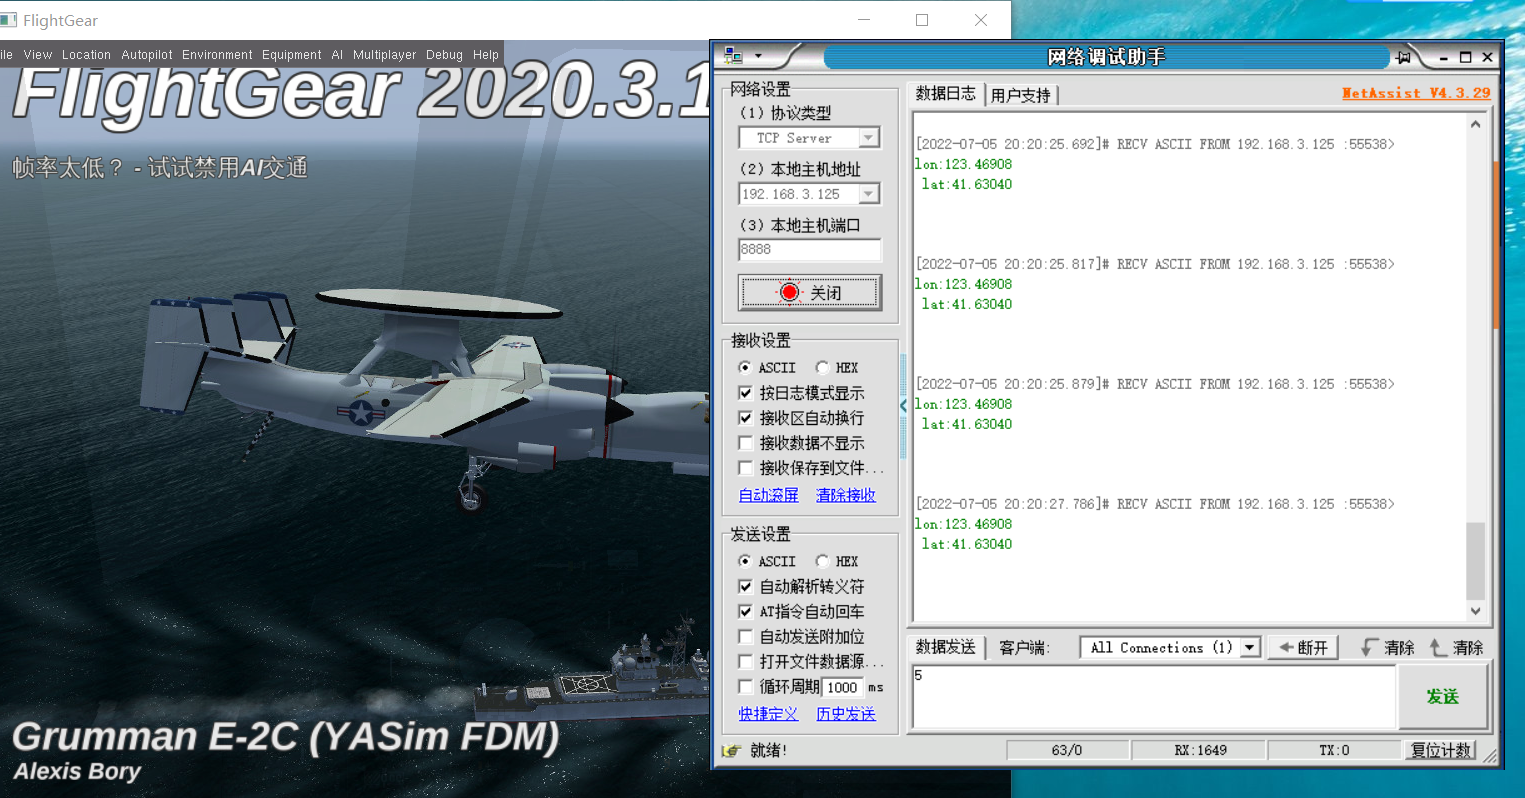This screenshot has height=798, width=1525.
Task: Enable 打开文件数据源 checkbox
Action: click(745, 662)
